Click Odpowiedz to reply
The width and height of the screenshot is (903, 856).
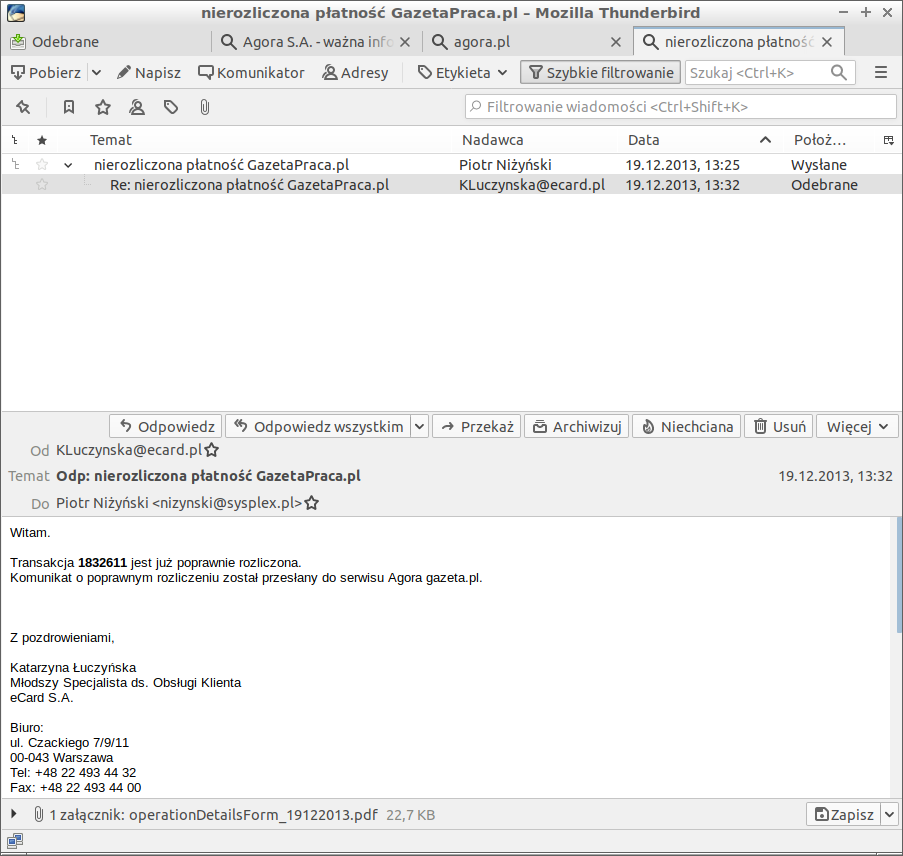[166, 427]
